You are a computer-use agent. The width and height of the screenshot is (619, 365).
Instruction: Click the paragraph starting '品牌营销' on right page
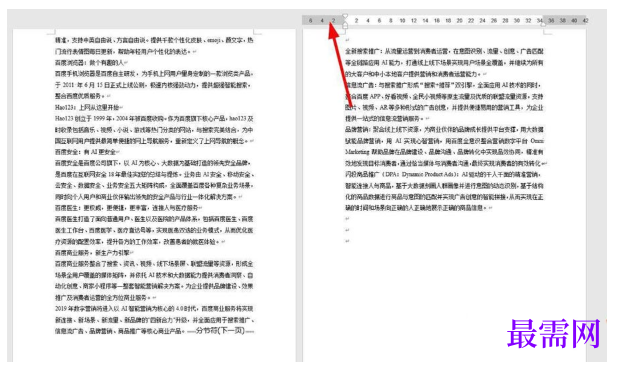click(x=445, y=146)
